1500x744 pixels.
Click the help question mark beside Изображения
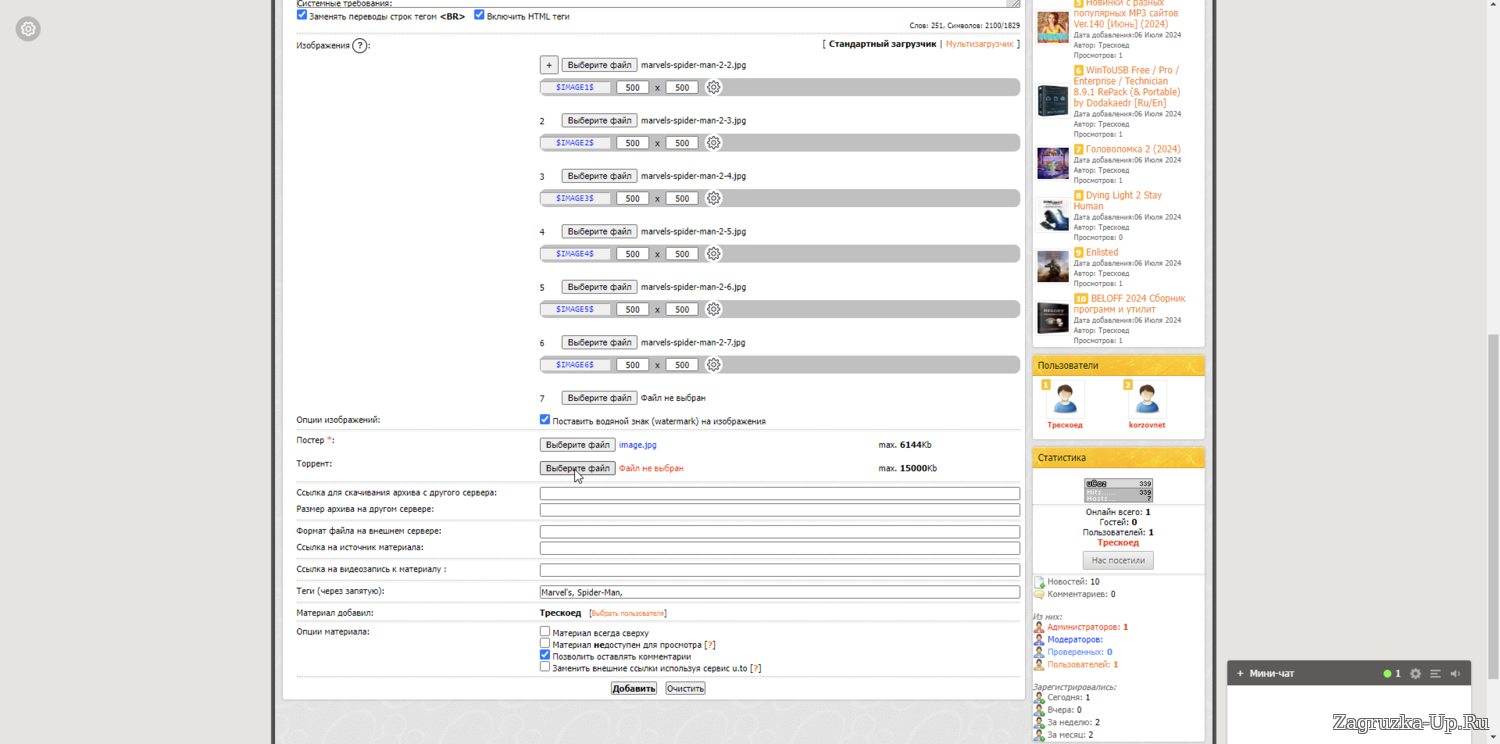[360, 46]
